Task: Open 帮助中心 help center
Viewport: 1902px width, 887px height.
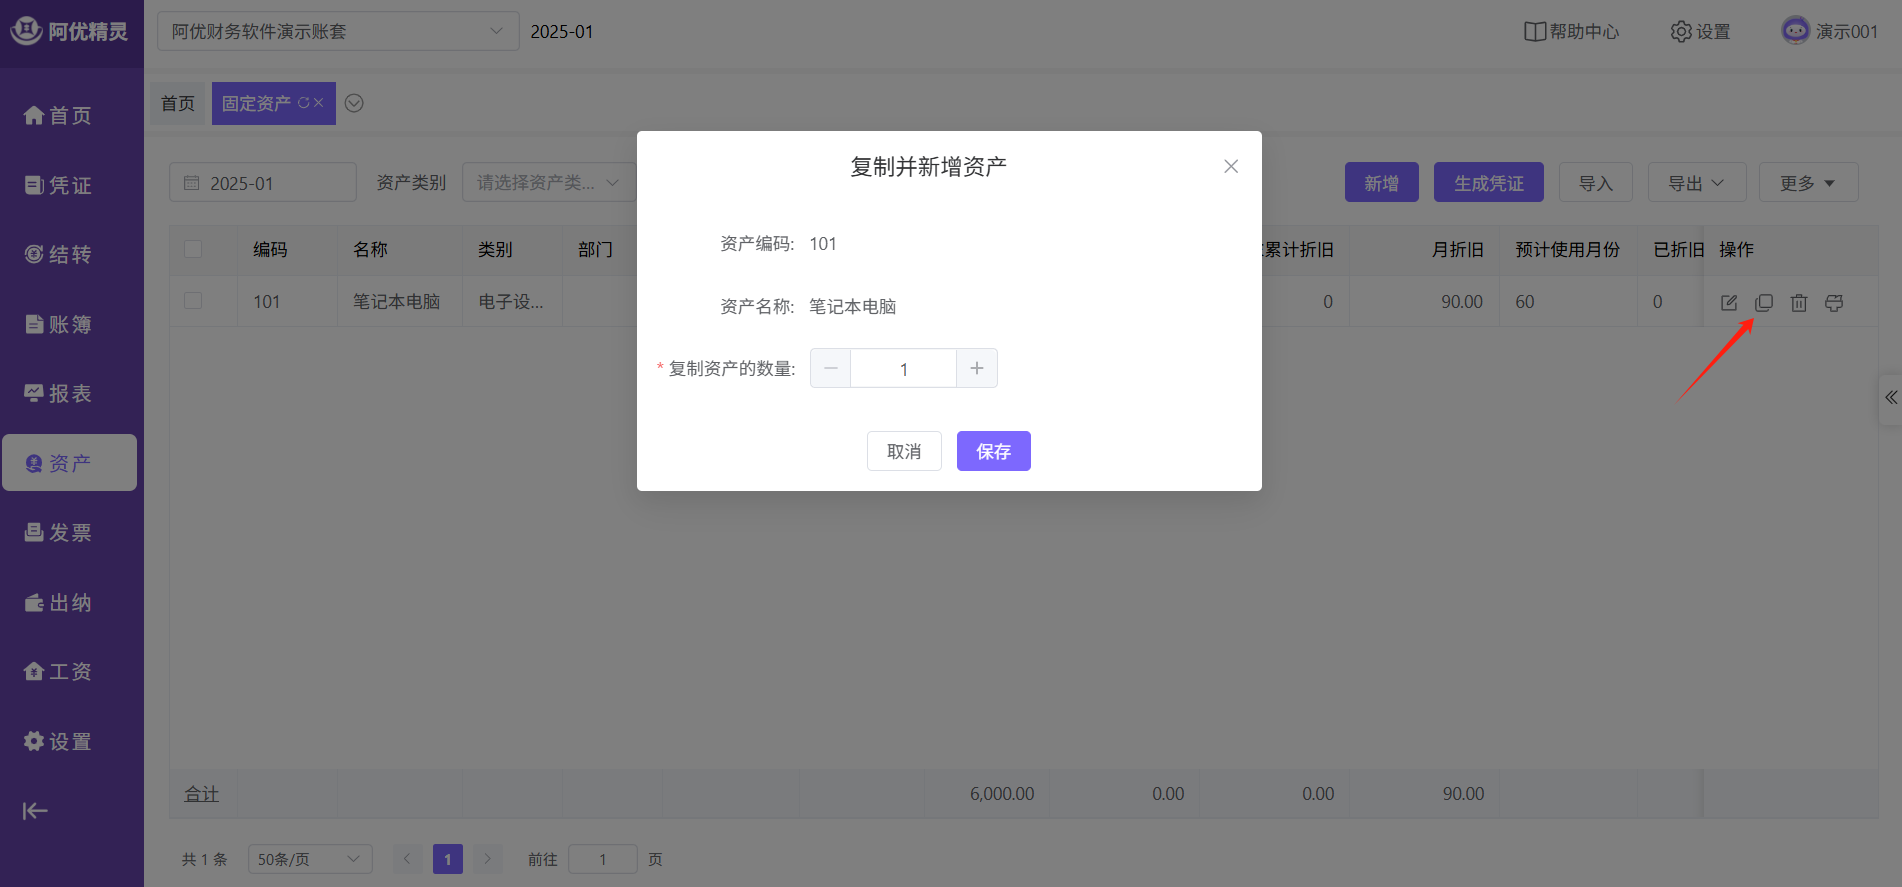Action: tap(1571, 32)
